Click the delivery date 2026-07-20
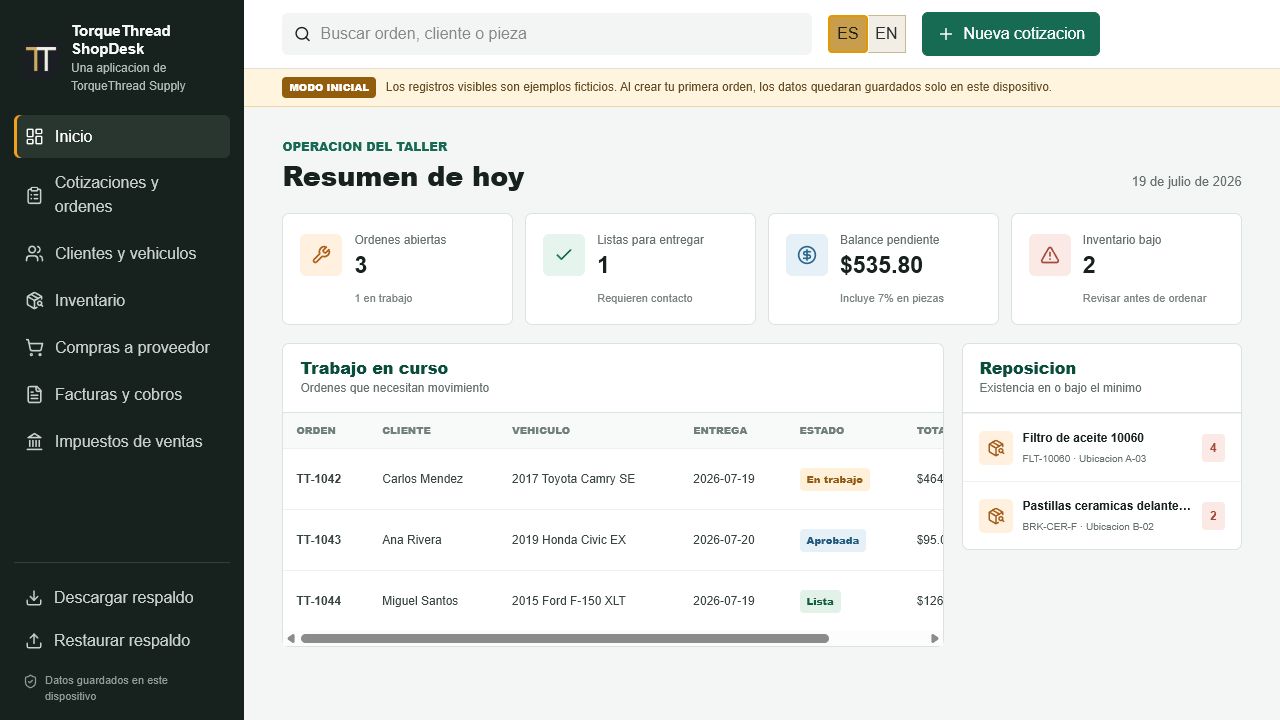This screenshot has width=1280, height=720. point(724,540)
